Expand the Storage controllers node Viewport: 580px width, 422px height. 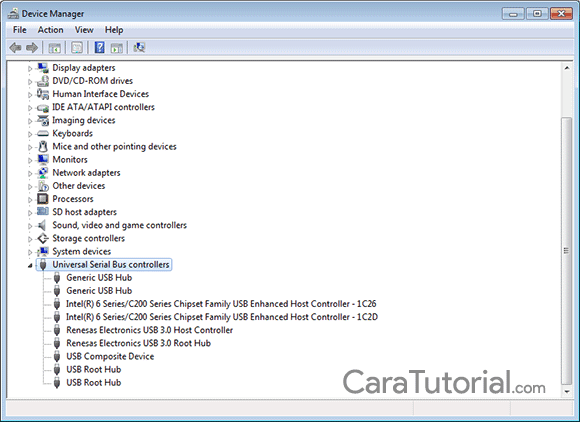(30, 239)
